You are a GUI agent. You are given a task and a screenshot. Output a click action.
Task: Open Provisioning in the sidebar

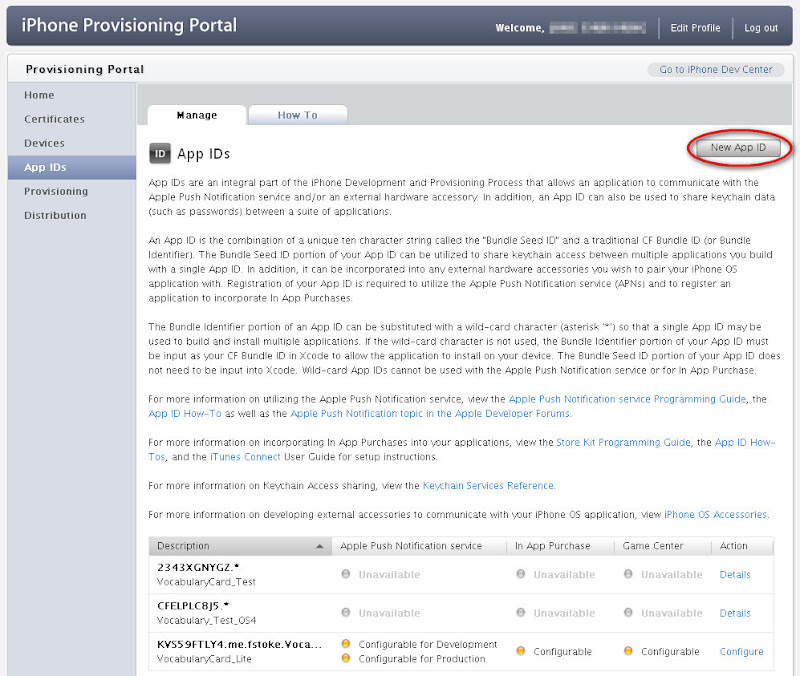point(56,191)
